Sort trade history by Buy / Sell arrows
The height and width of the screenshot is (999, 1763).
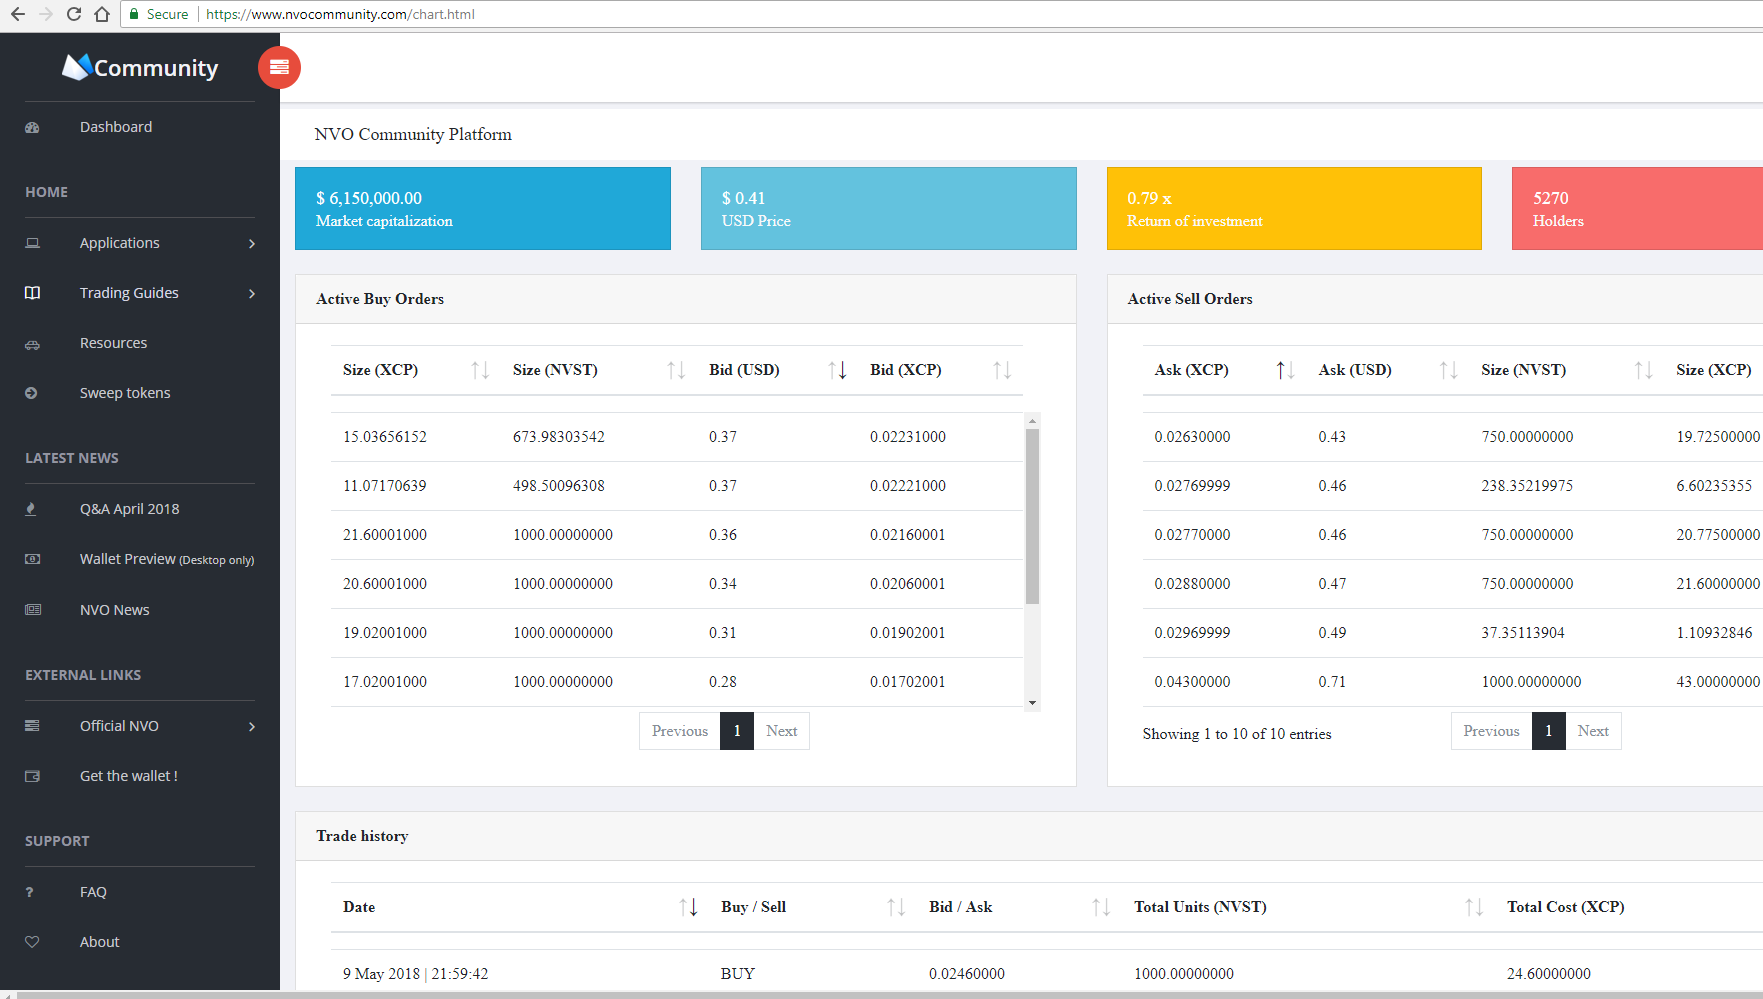pyautogui.click(x=896, y=907)
